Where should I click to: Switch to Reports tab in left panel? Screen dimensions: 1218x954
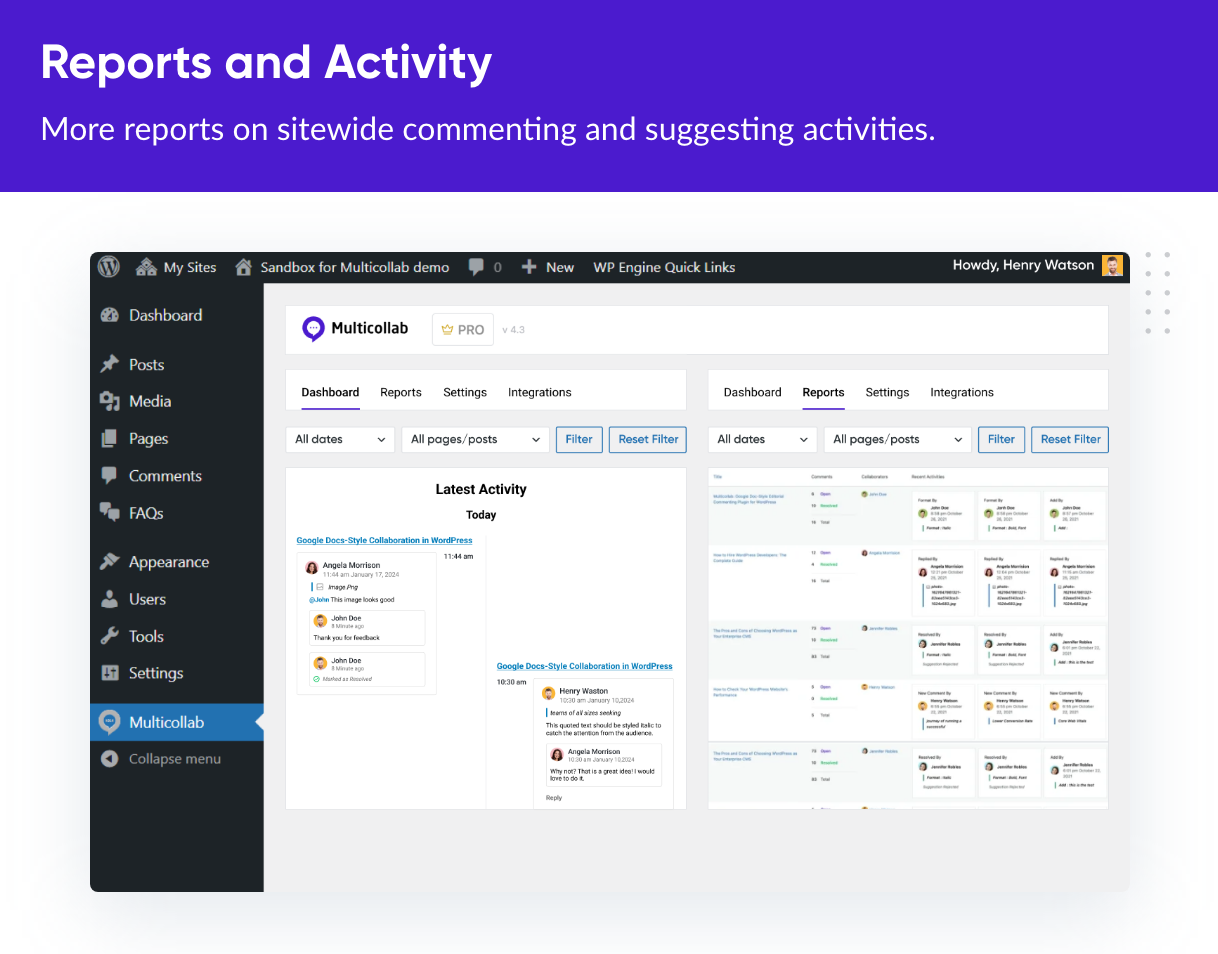401,392
